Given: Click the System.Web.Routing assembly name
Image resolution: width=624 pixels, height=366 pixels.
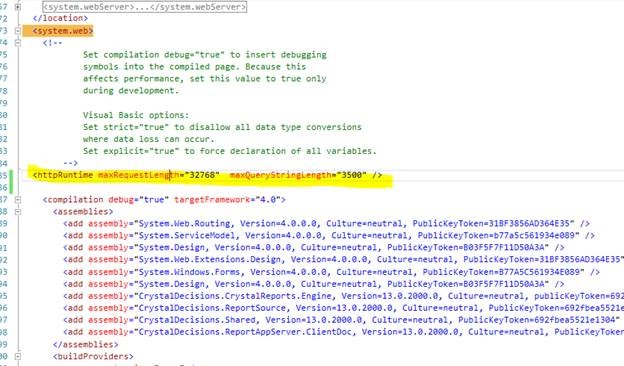Looking at the screenshot, I should (x=184, y=224).
